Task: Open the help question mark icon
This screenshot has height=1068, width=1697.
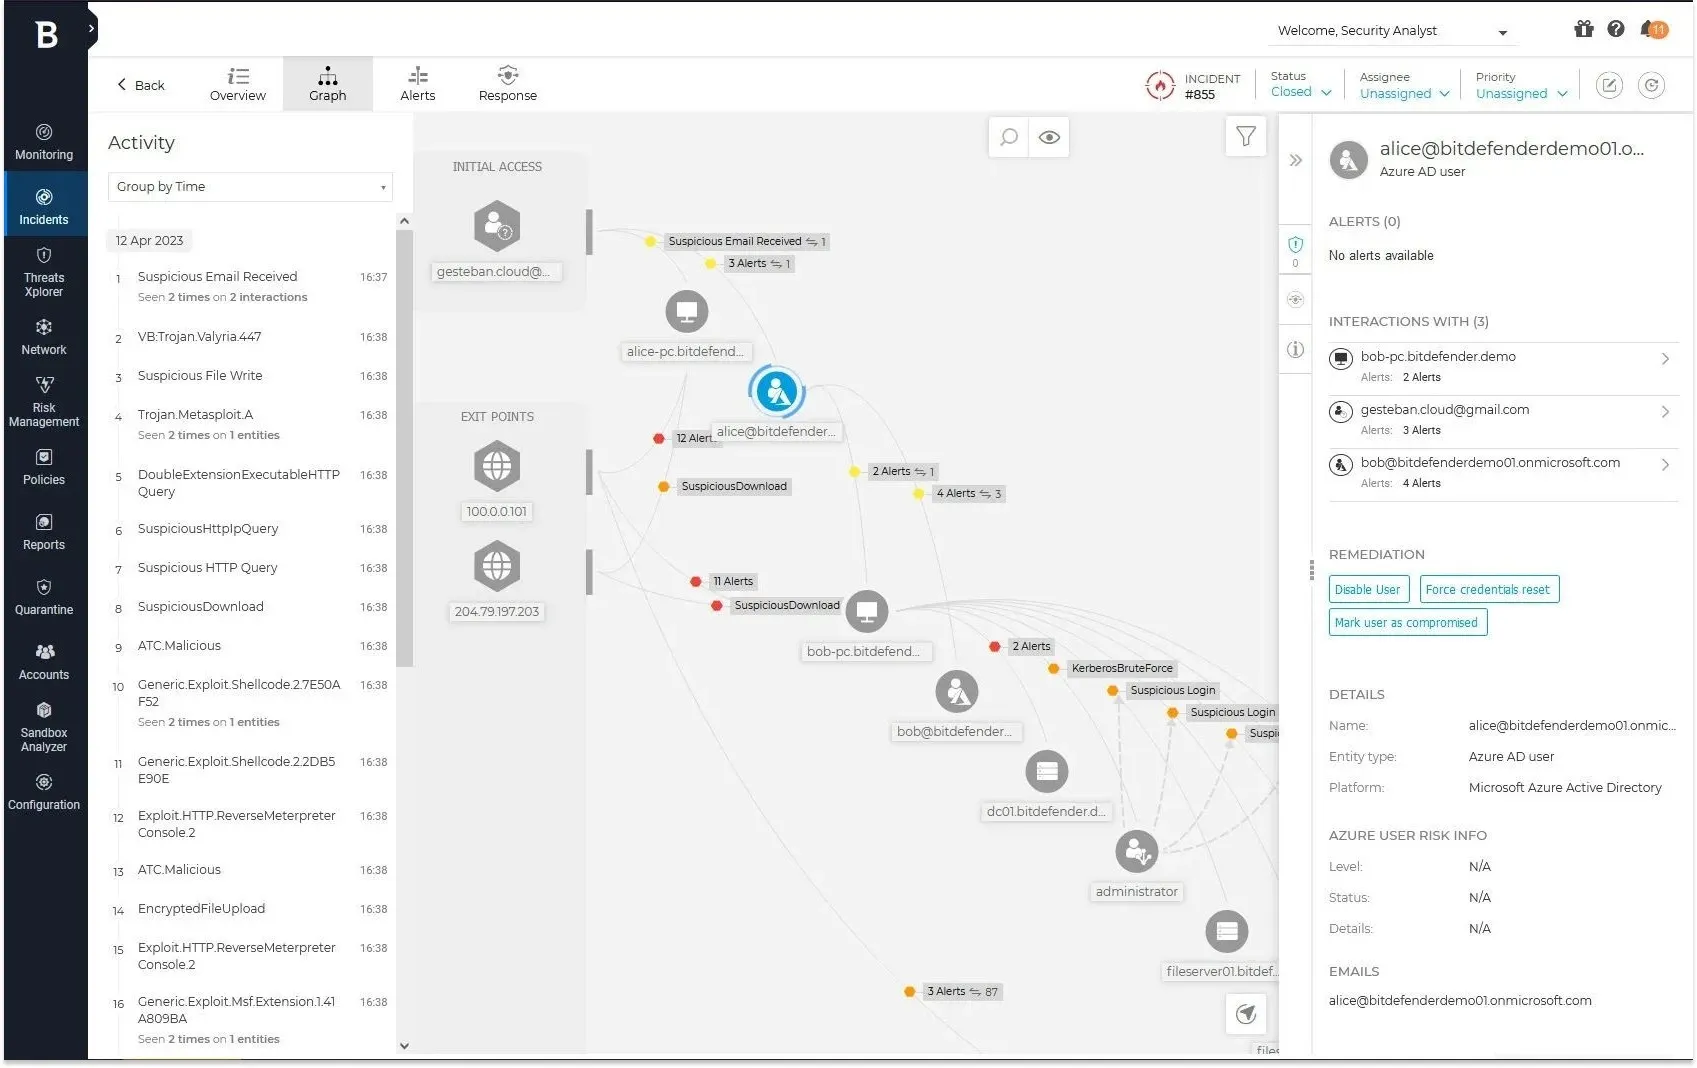Action: pyautogui.click(x=1616, y=29)
